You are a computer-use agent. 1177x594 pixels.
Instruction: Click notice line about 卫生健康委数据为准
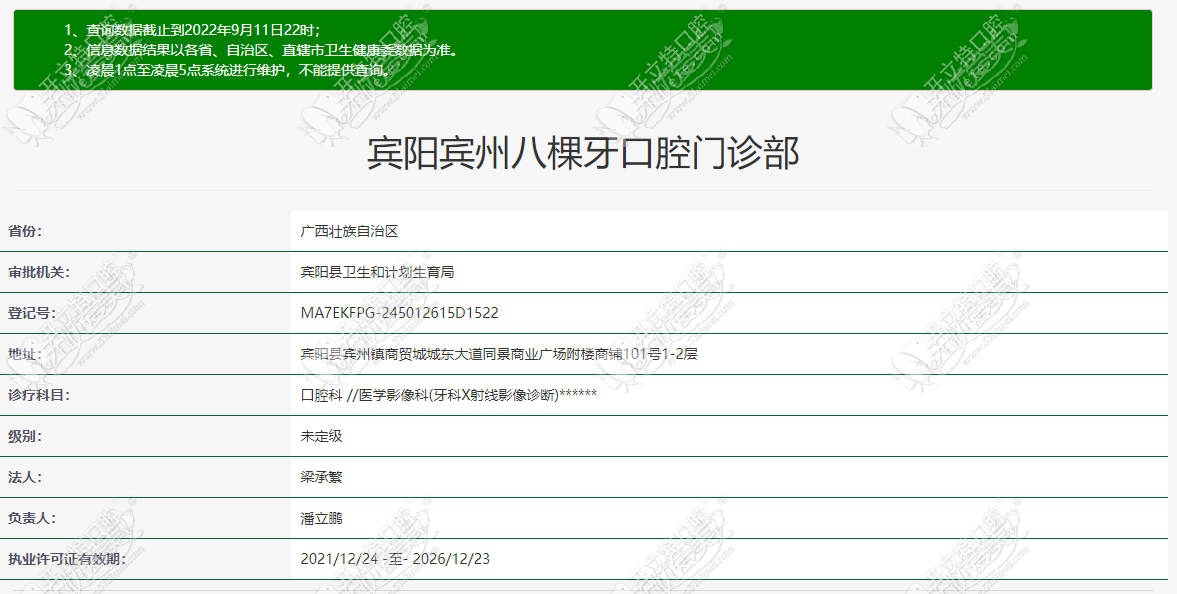coord(261,50)
